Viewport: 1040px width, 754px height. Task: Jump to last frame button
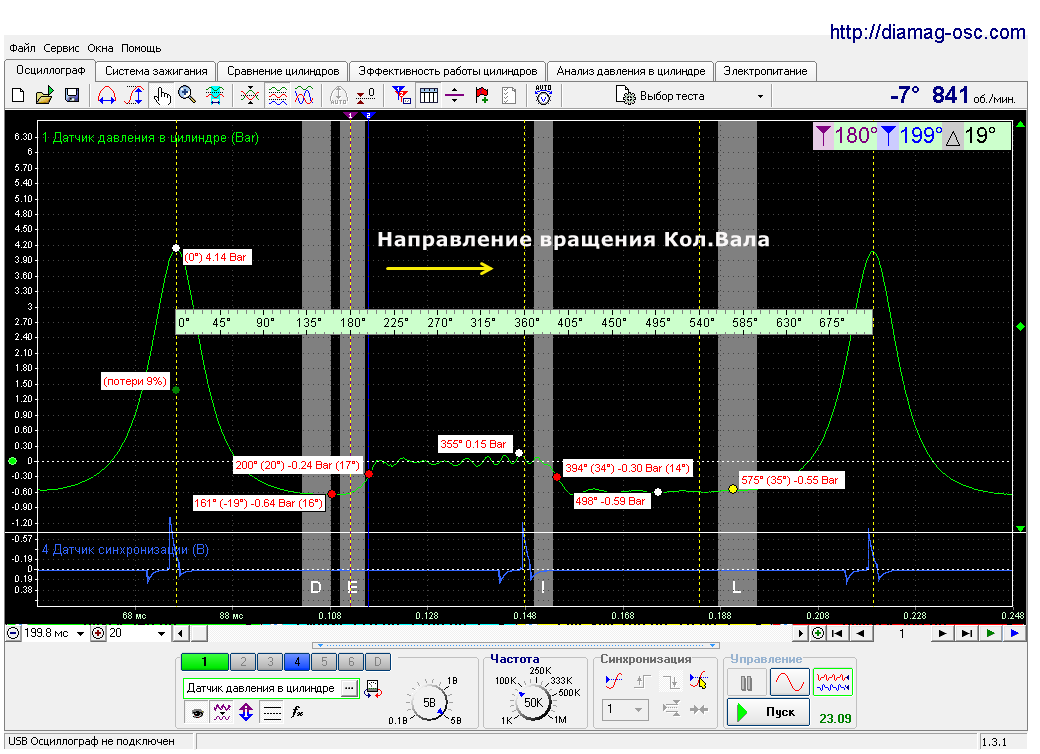966,633
